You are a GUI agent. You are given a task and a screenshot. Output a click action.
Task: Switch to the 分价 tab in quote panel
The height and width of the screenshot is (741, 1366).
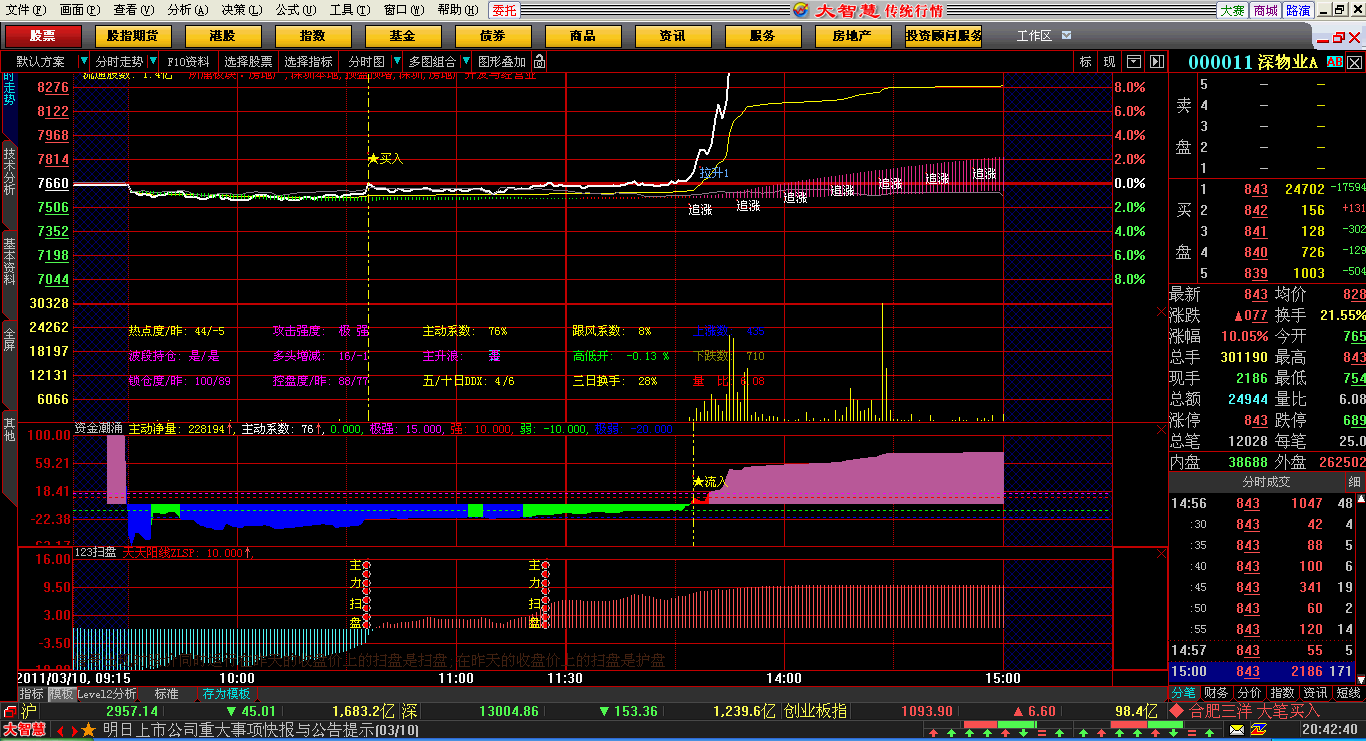tap(1249, 693)
